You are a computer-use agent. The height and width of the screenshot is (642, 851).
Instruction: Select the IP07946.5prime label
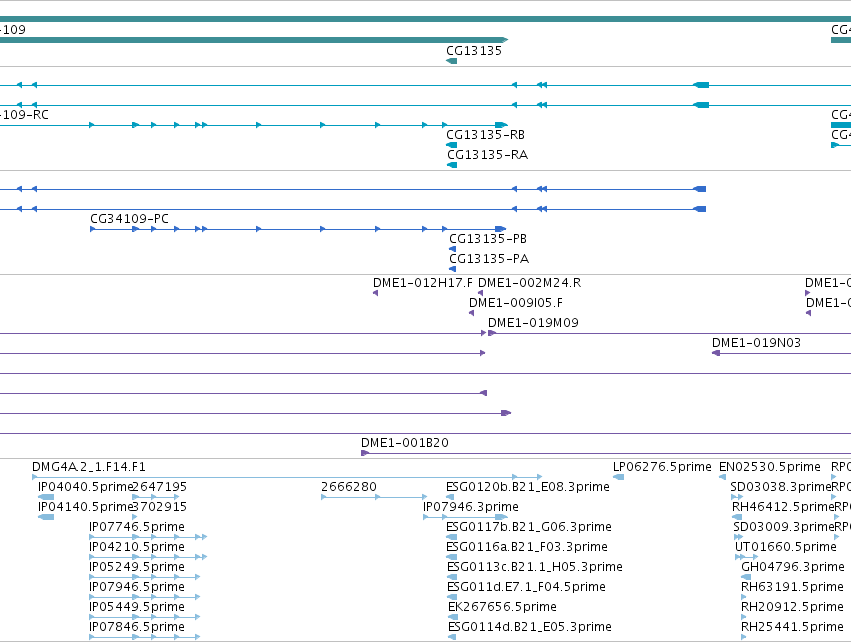click(137, 587)
